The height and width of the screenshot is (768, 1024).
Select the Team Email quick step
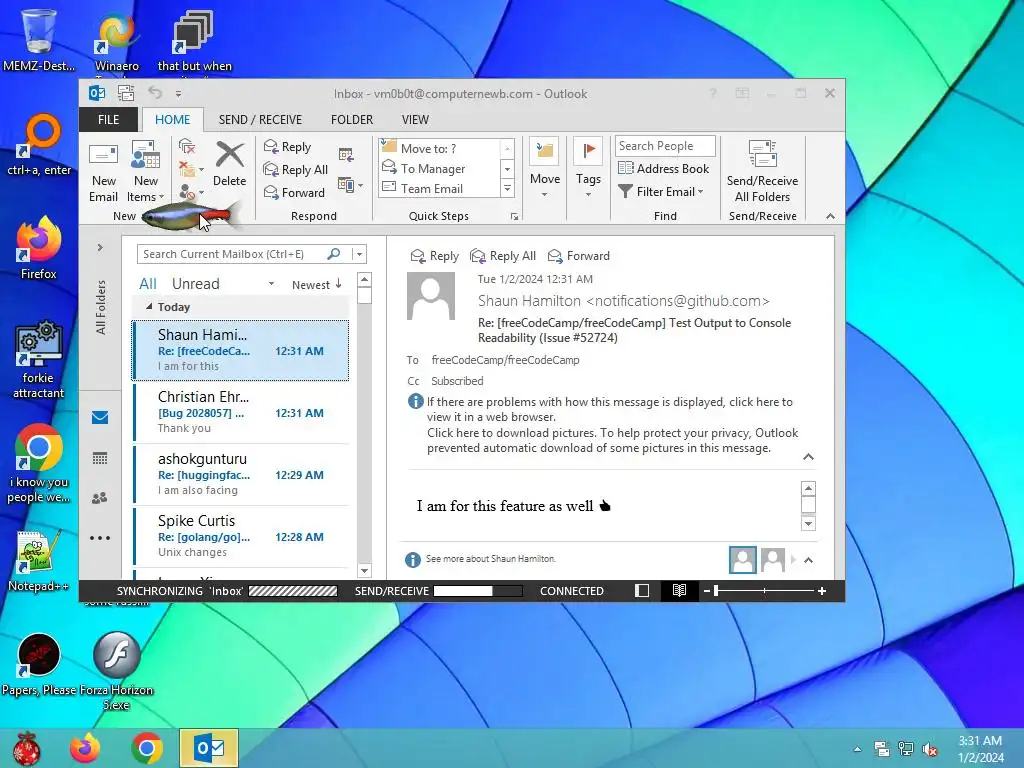(439, 189)
